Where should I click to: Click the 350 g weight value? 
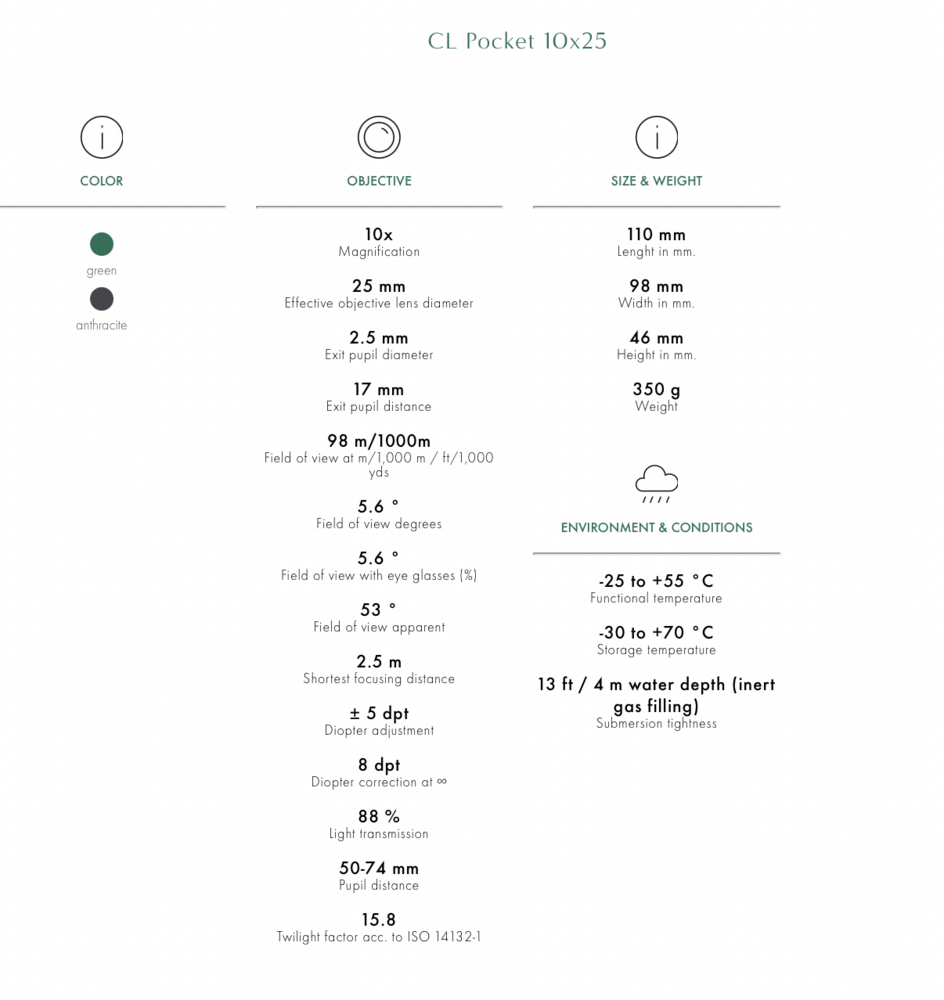(657, 390)
